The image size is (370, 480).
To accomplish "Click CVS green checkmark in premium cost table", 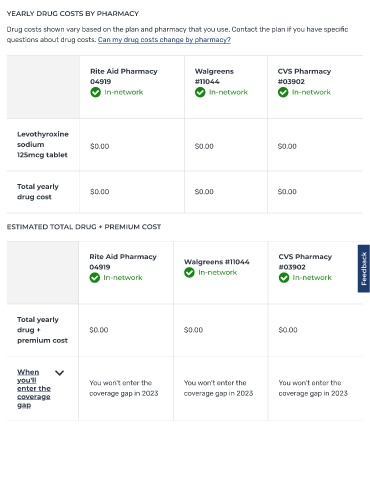I will point(284,277).
